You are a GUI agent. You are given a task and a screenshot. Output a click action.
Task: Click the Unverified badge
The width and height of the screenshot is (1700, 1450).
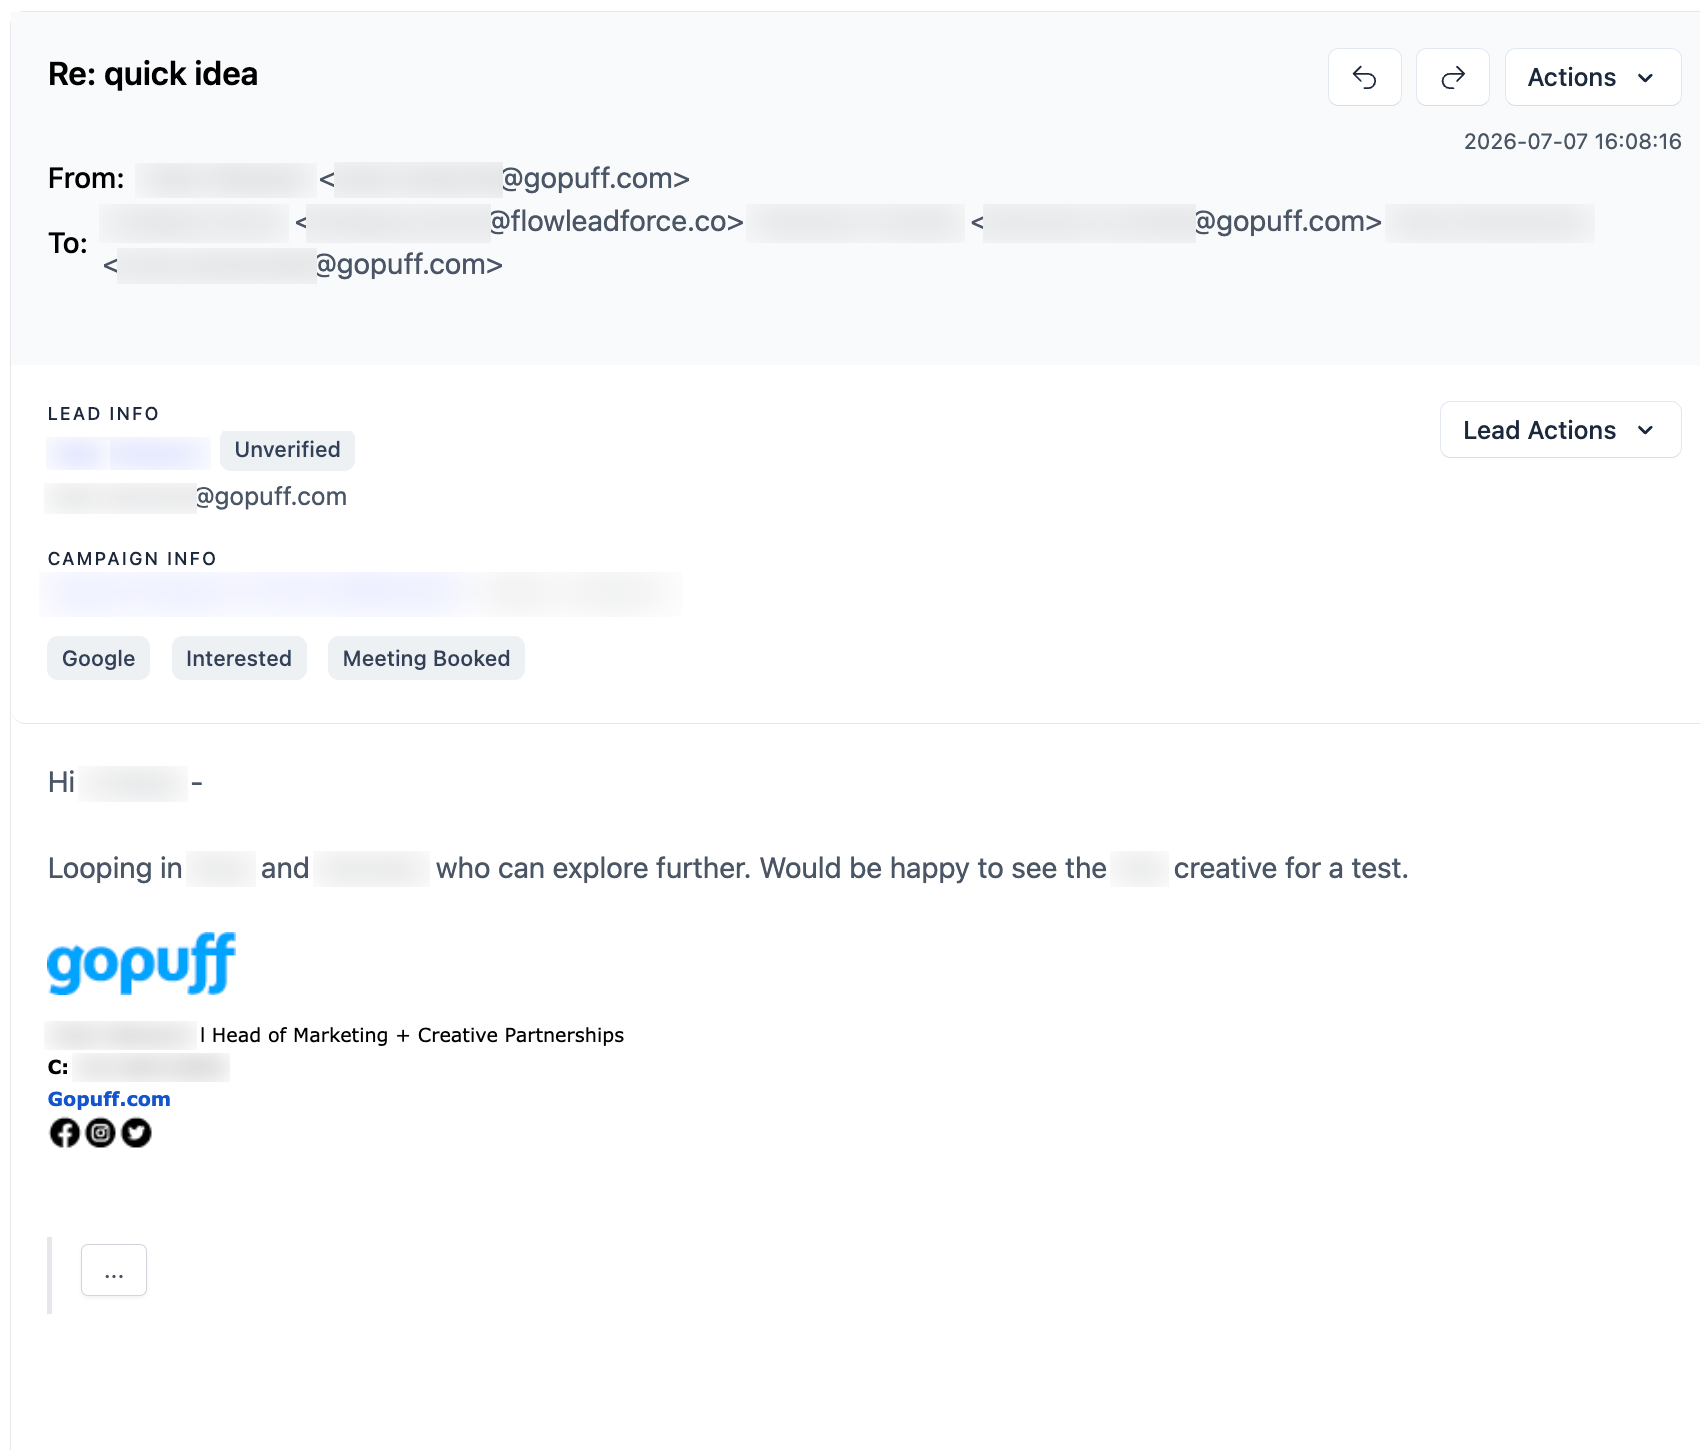click(x=287, y=450)
